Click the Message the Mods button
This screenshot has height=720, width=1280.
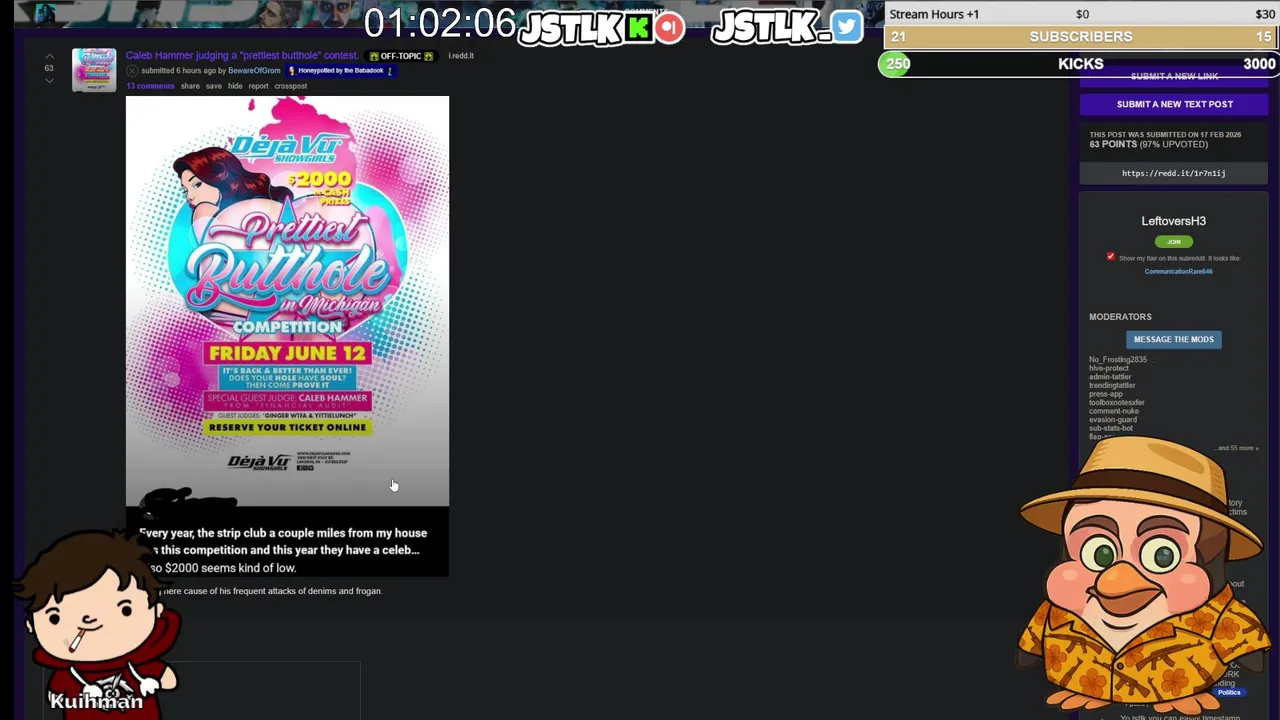1173,339
